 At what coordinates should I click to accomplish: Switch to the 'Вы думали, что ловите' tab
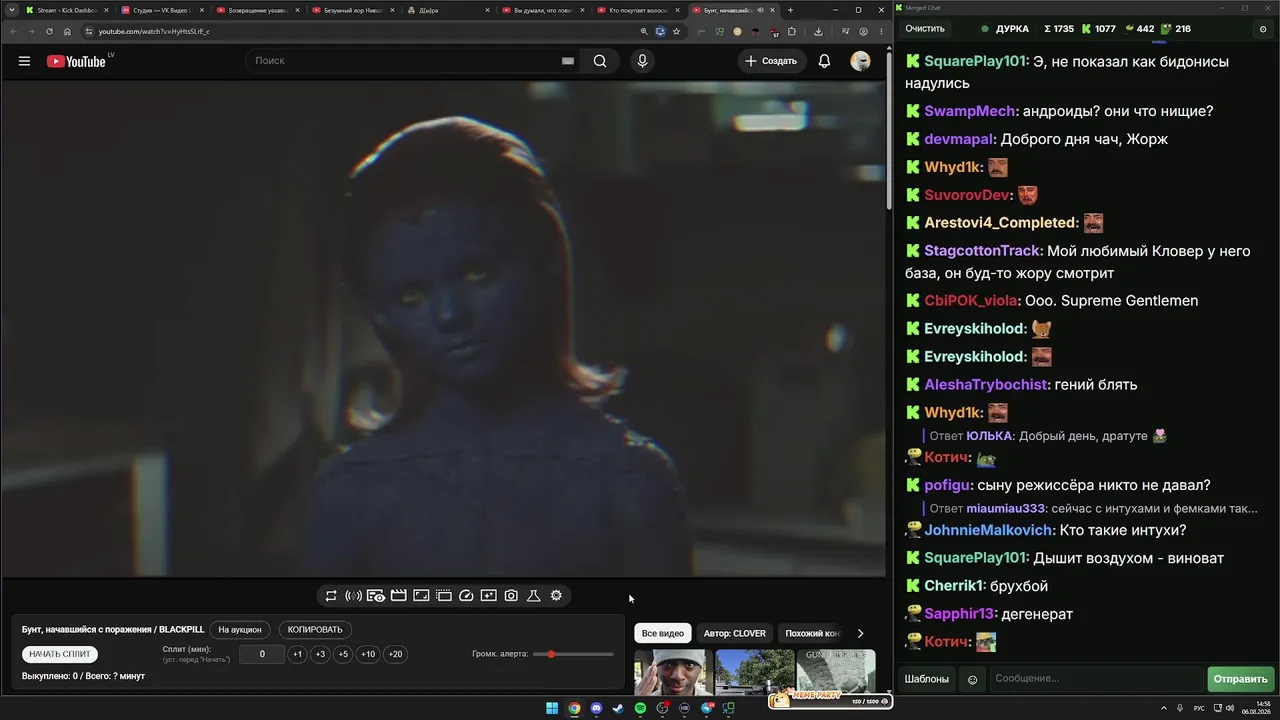pyautogui.click(x=541, y=10)
